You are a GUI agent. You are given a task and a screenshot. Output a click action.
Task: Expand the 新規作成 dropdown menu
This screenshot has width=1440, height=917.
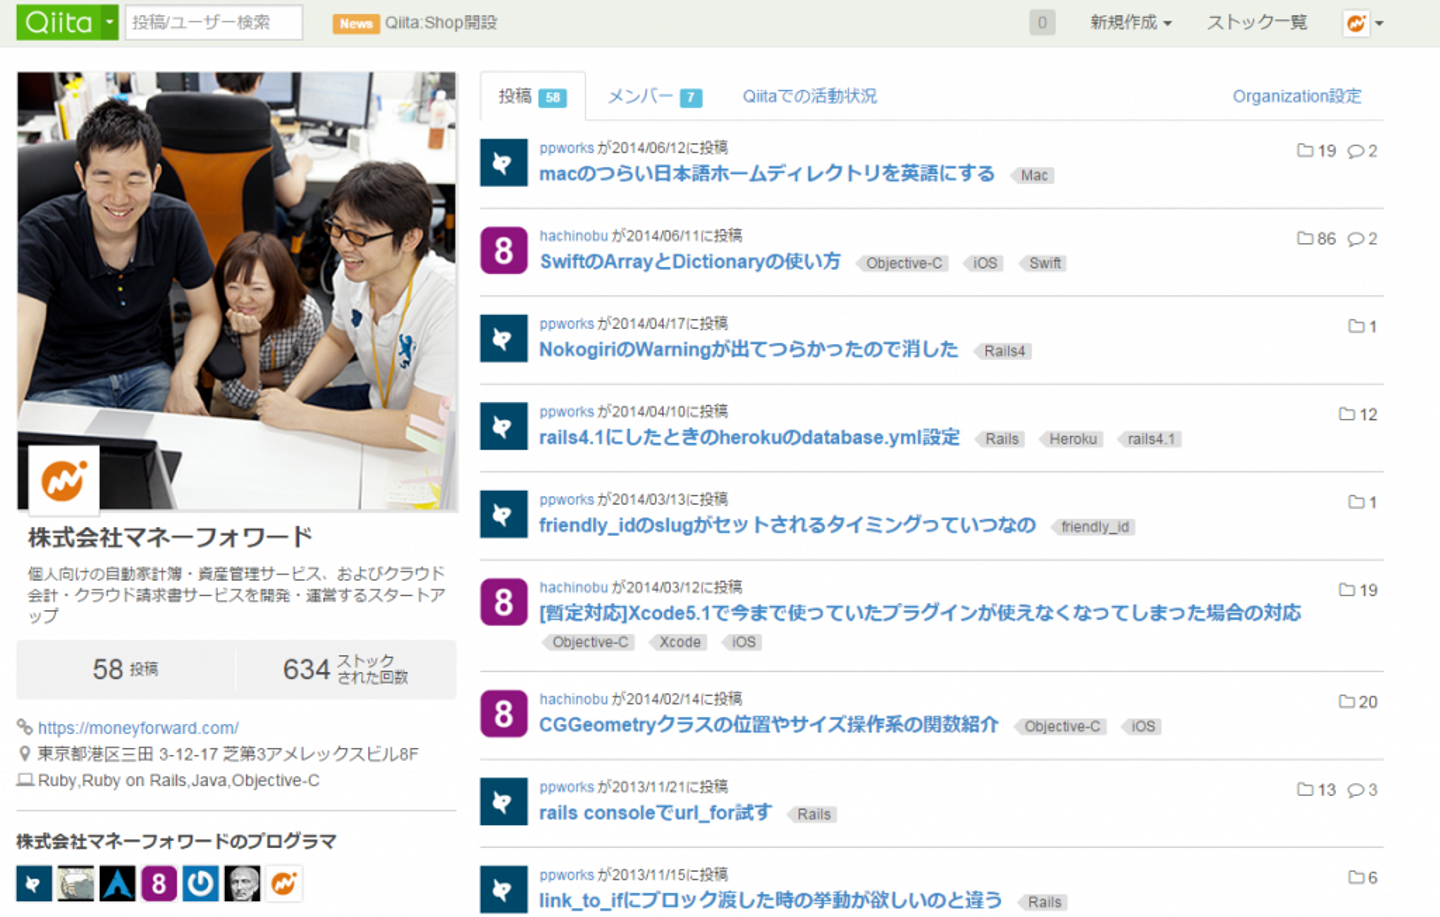pyautogui.click(x=1131, y=22)
